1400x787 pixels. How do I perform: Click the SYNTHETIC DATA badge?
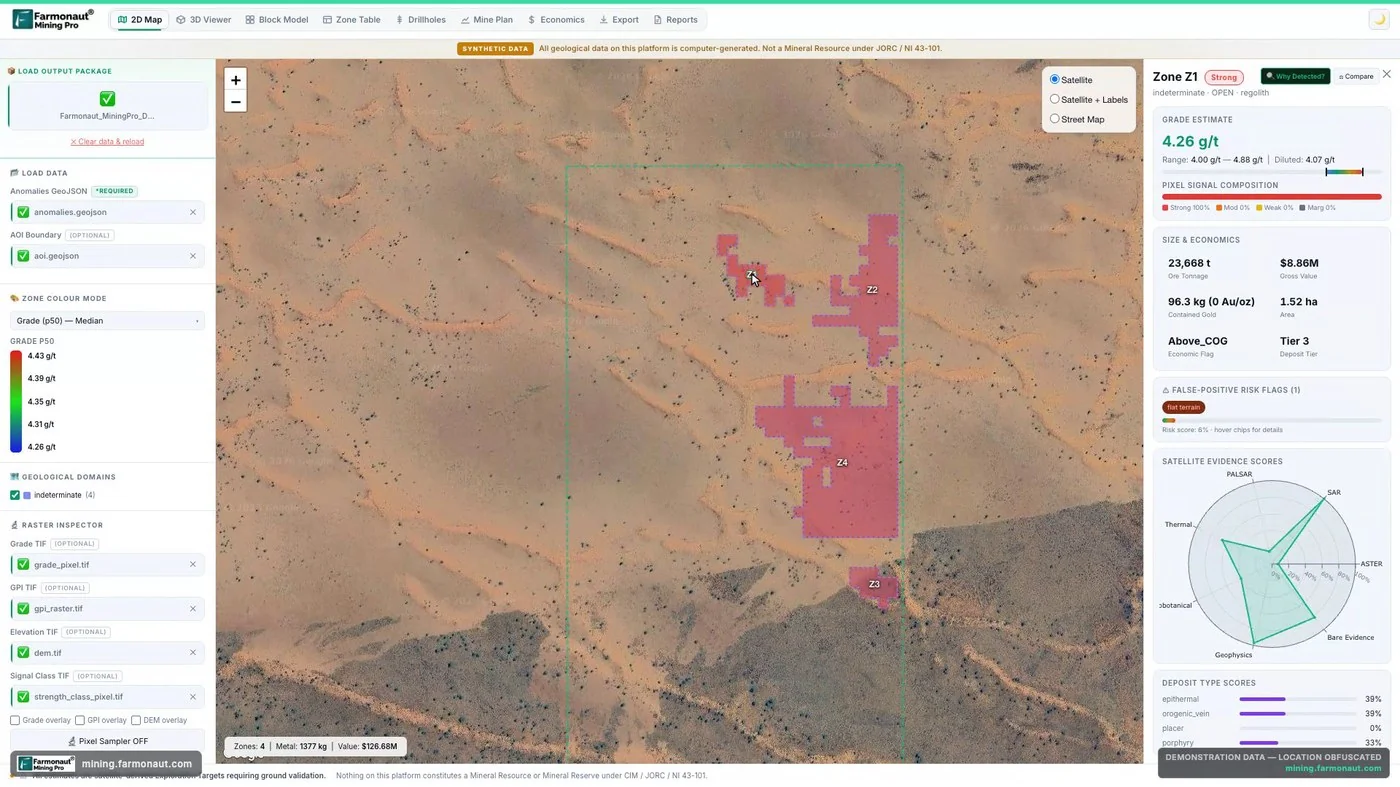point(495,48)
